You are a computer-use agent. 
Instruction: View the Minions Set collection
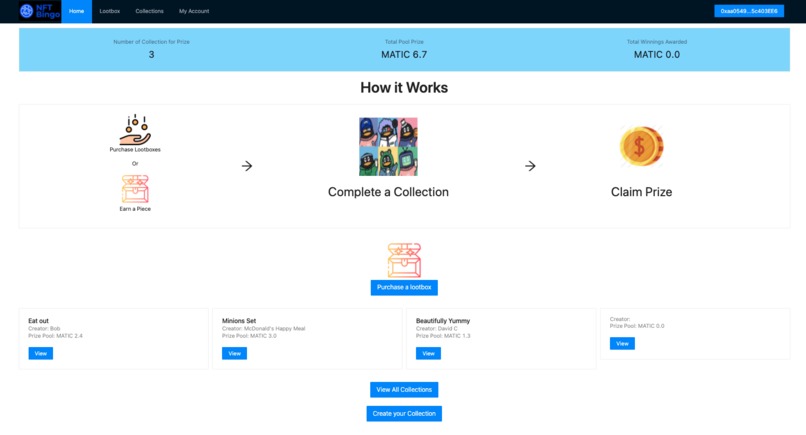[234, 353]
